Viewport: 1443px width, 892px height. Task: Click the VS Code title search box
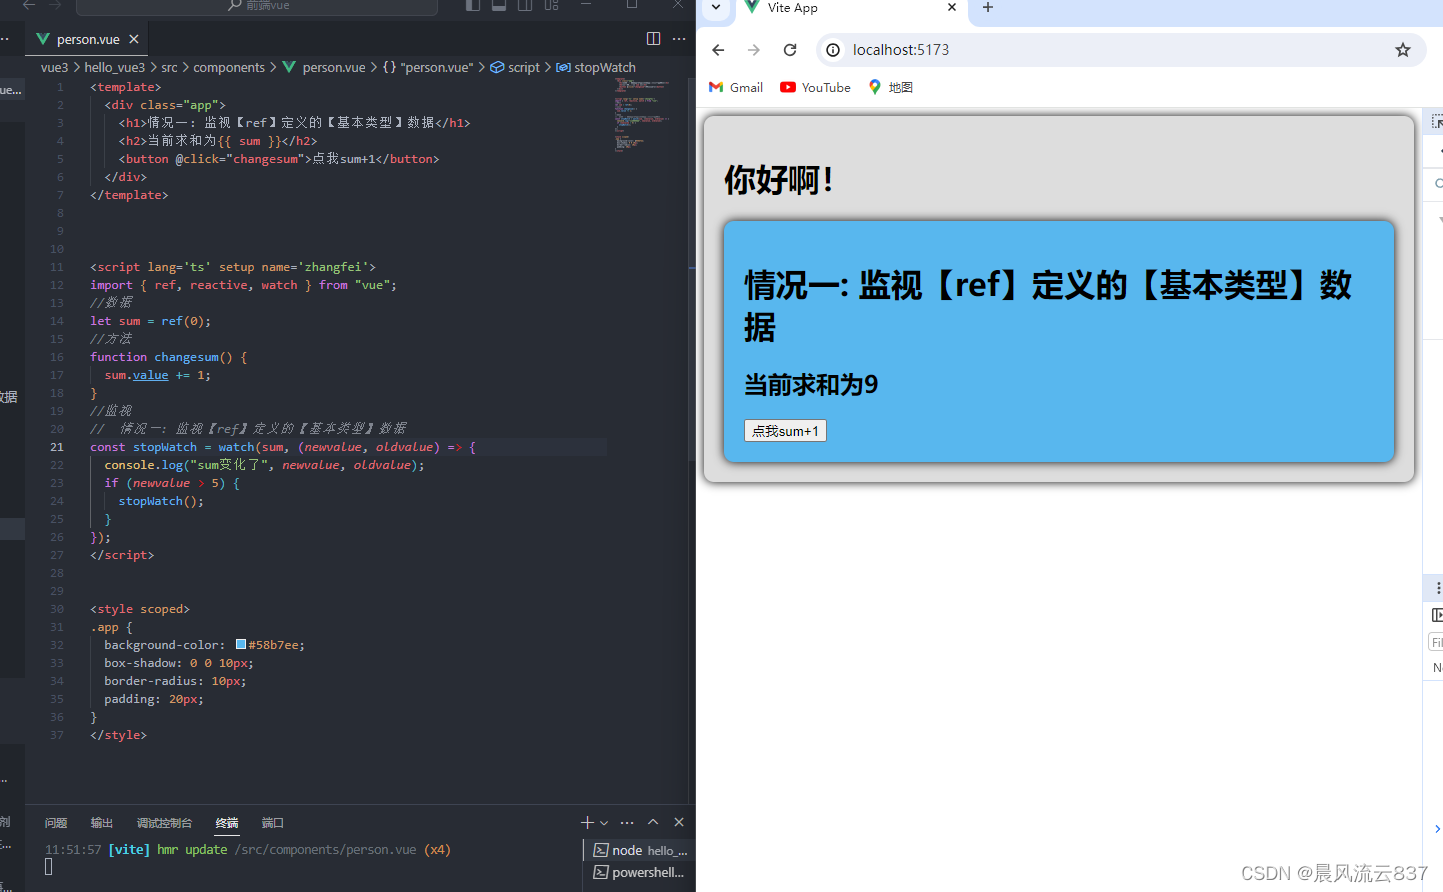point(257,6)
